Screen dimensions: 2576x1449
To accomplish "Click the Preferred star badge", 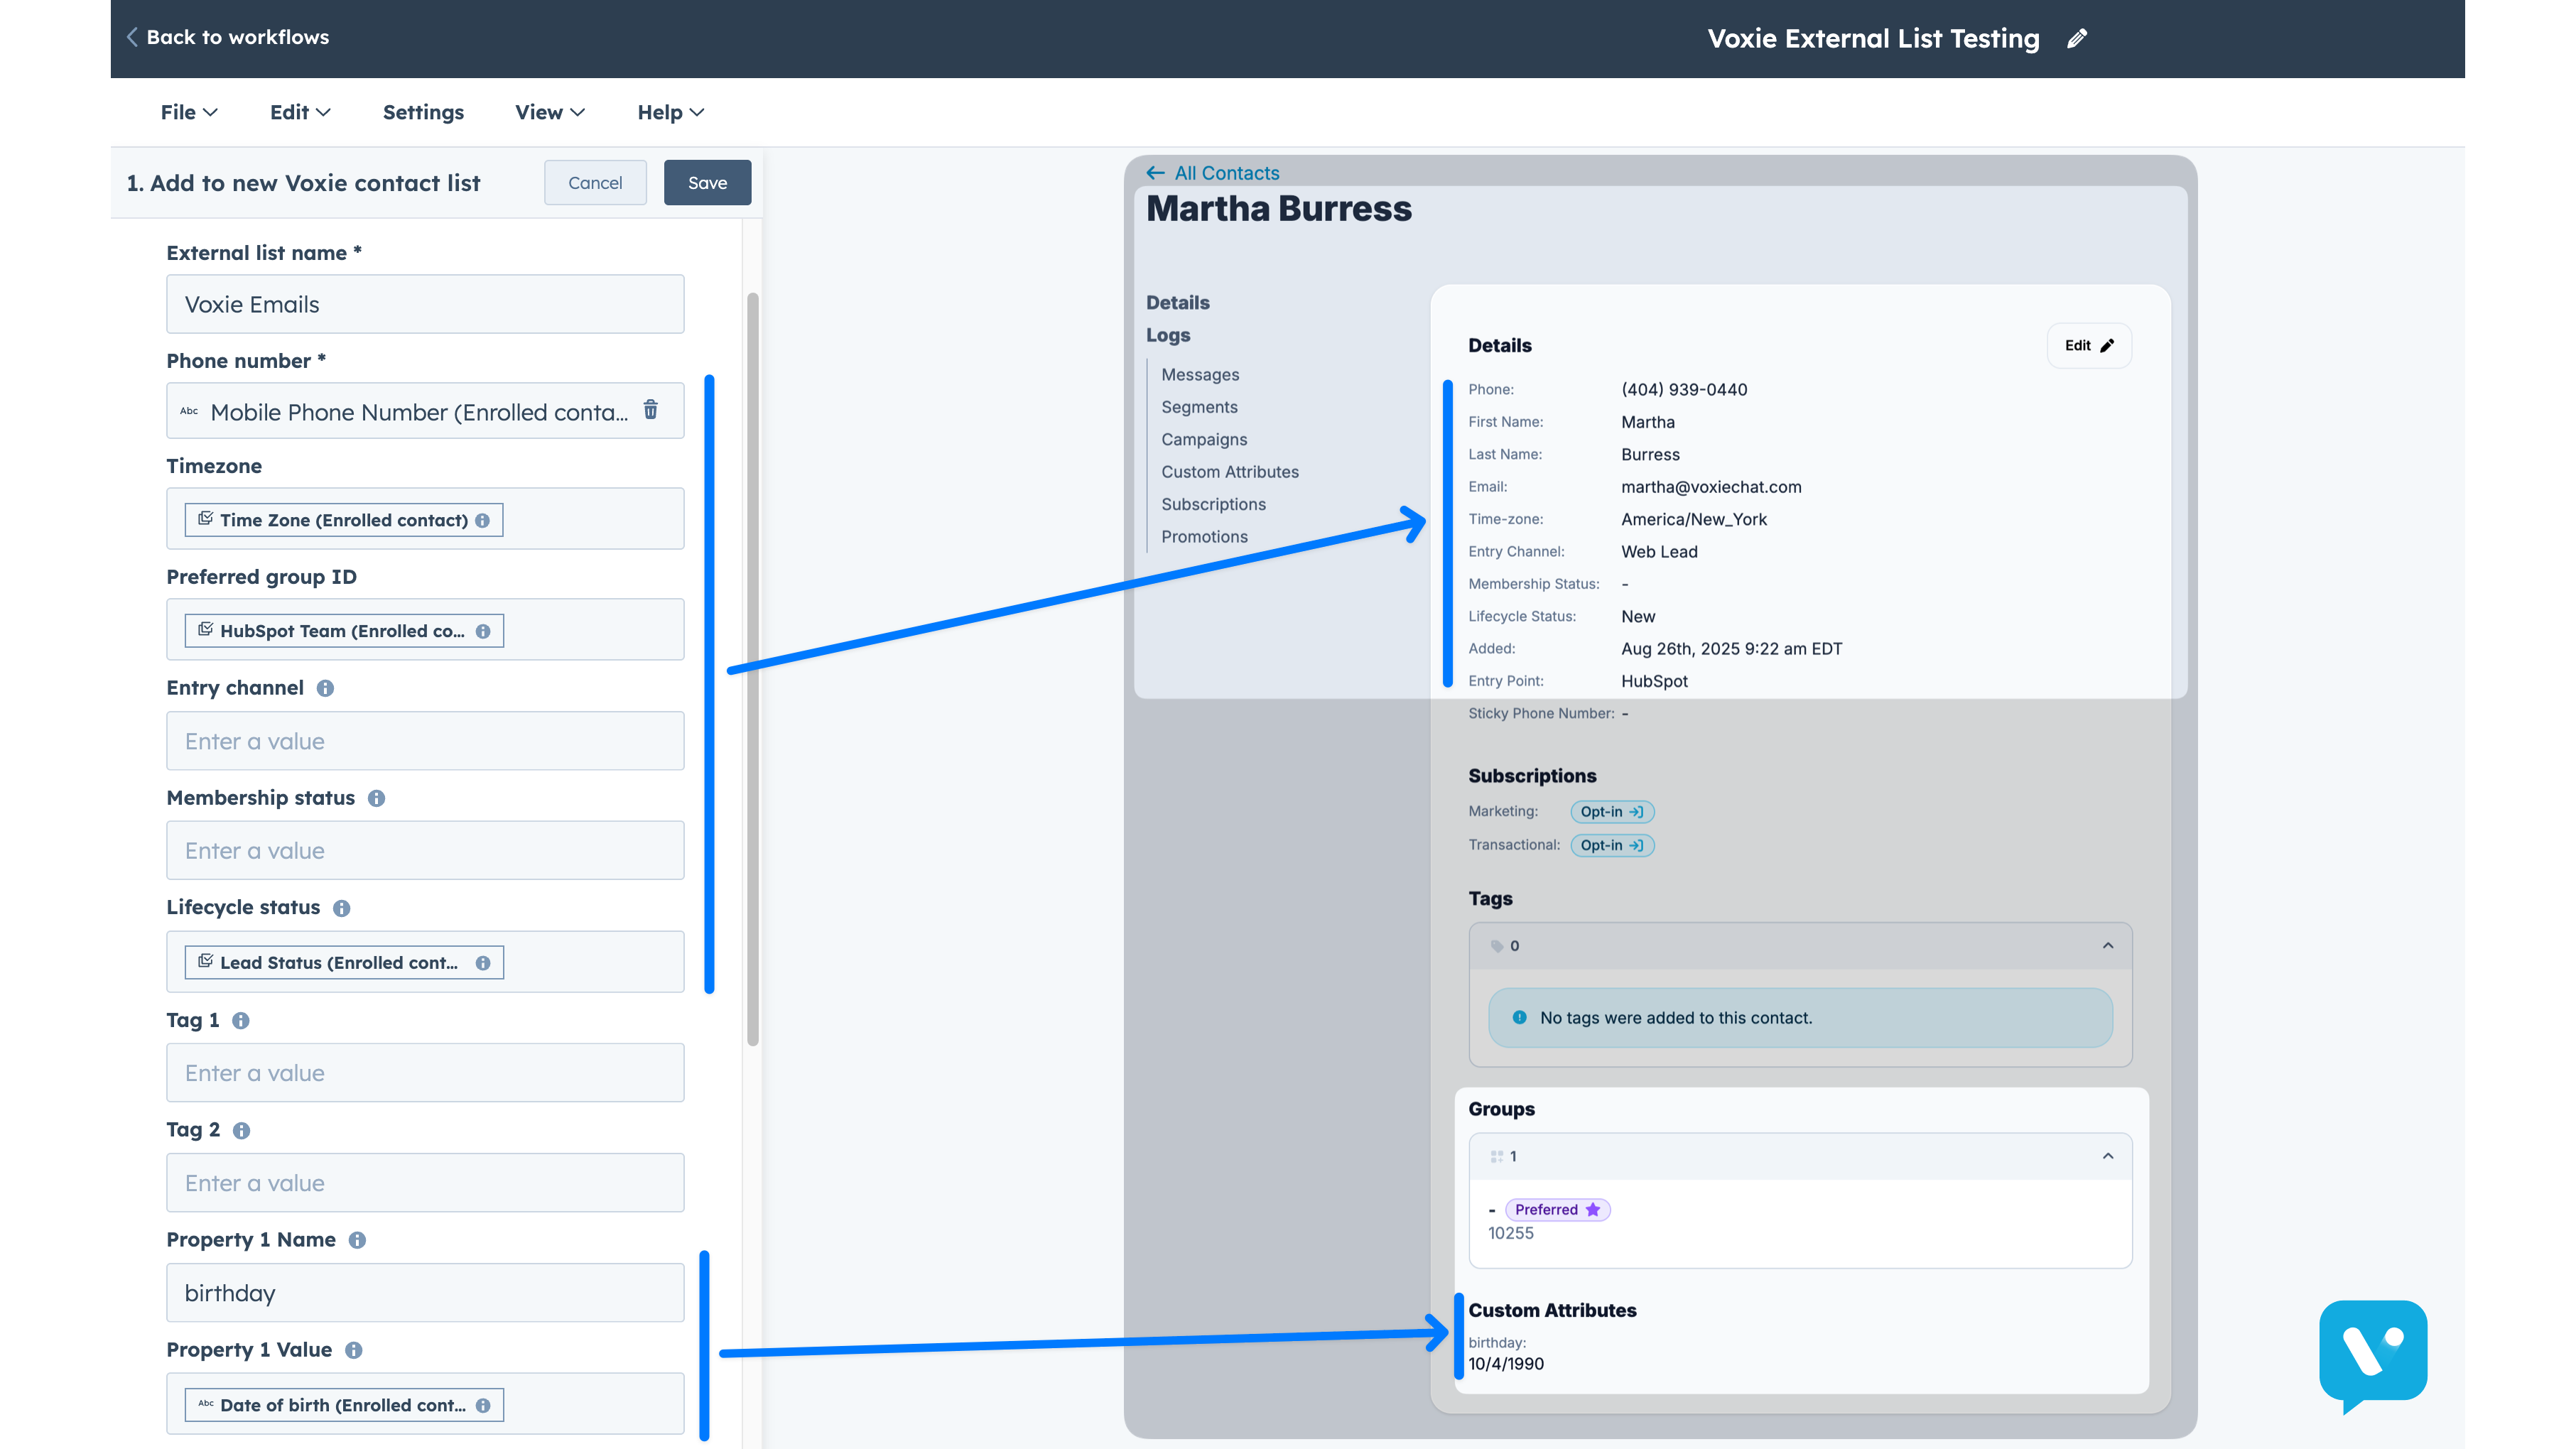I will [1557, 1209].
